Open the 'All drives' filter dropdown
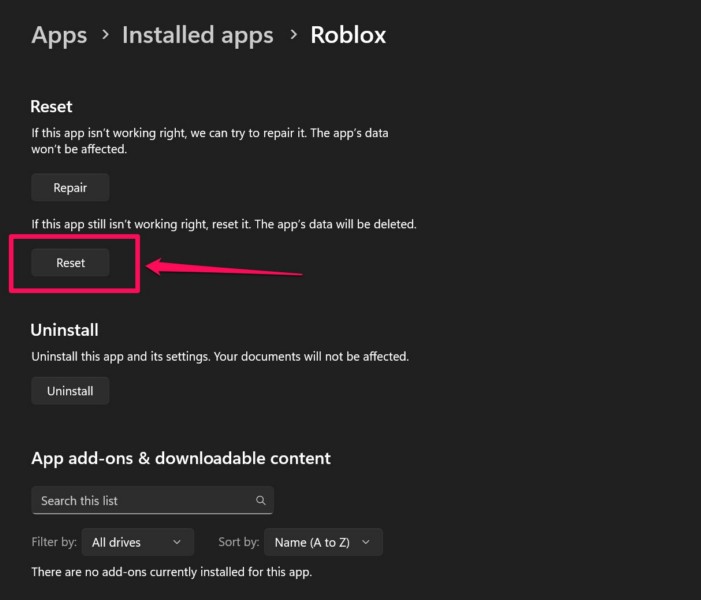This screenshot has height=600, width=701. tap(136, 542)
